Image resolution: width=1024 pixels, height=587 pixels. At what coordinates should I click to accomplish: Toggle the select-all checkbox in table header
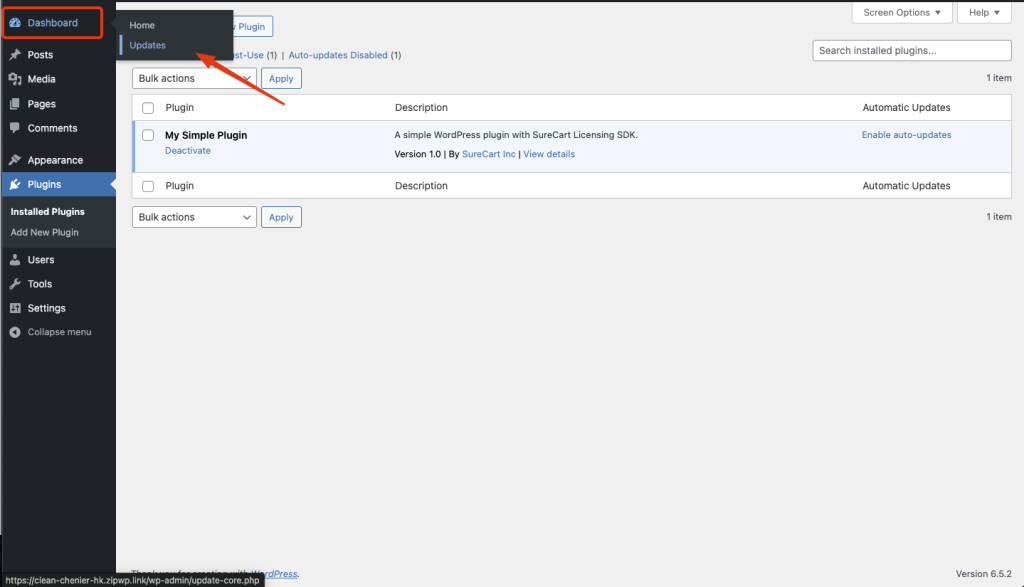148,108
